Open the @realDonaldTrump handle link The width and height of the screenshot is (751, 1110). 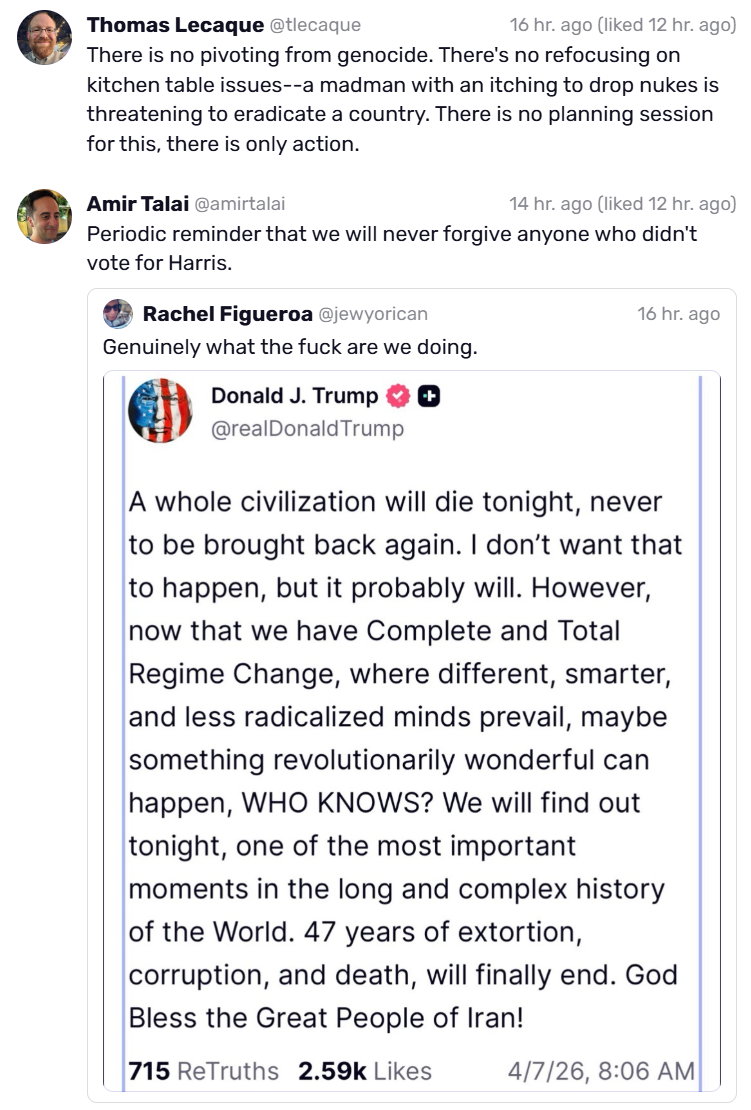[307, 429]
